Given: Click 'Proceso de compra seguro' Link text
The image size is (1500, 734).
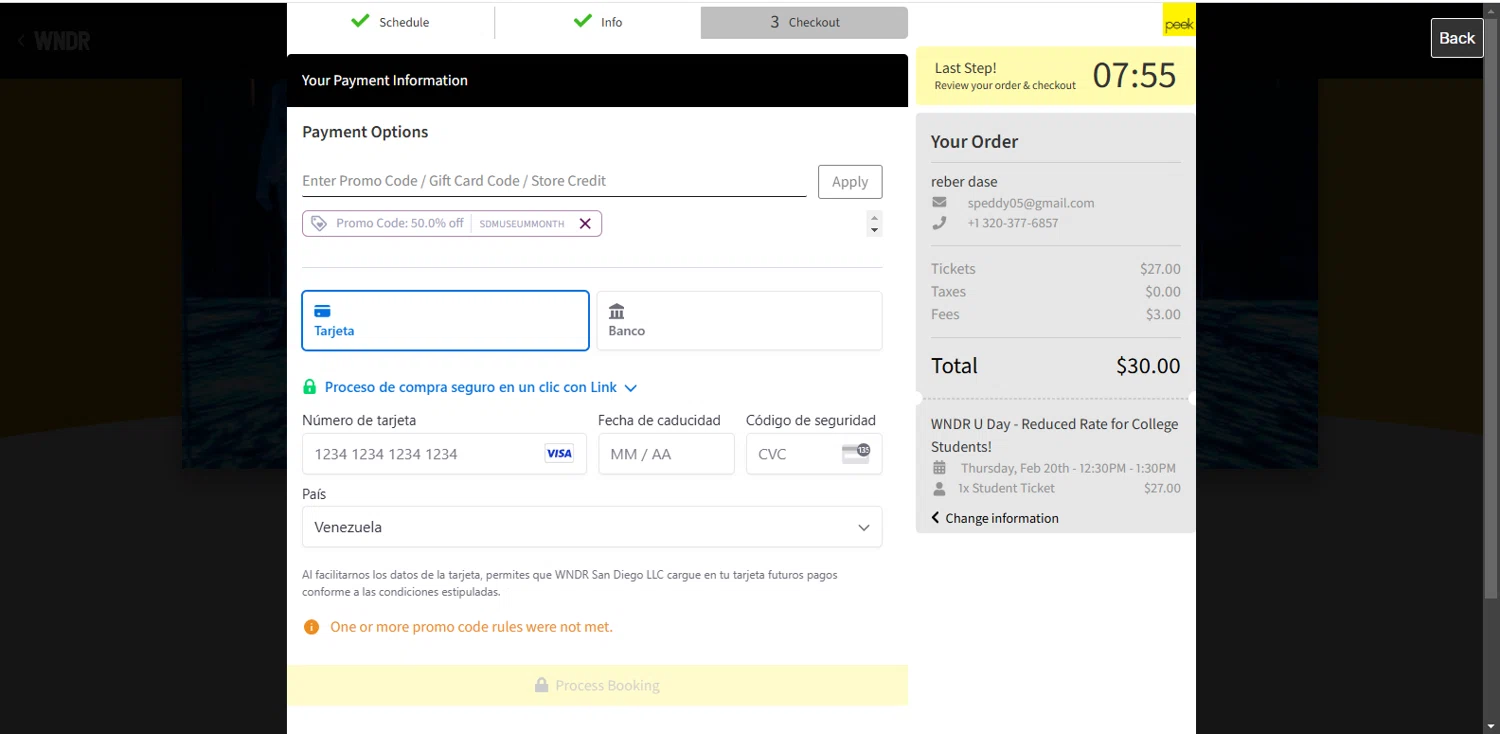Looking at the screenshot, I should [x=471, y=387].
